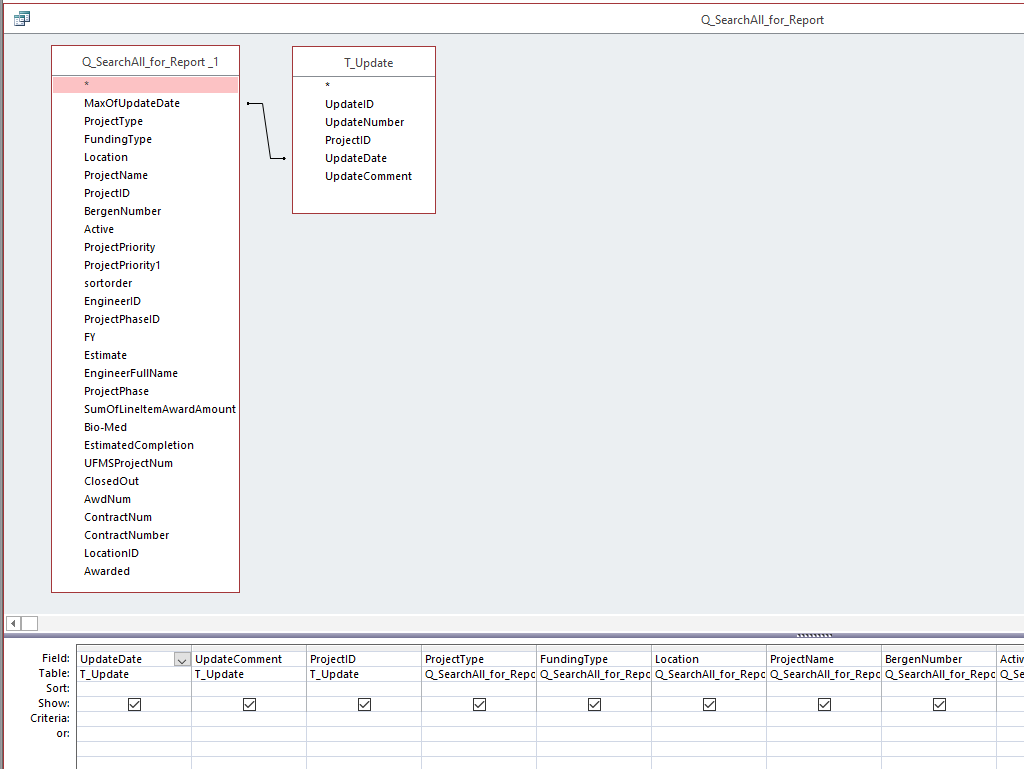
Task: Click the Table cell under the Location column
Action: click(x=709, y=674)
